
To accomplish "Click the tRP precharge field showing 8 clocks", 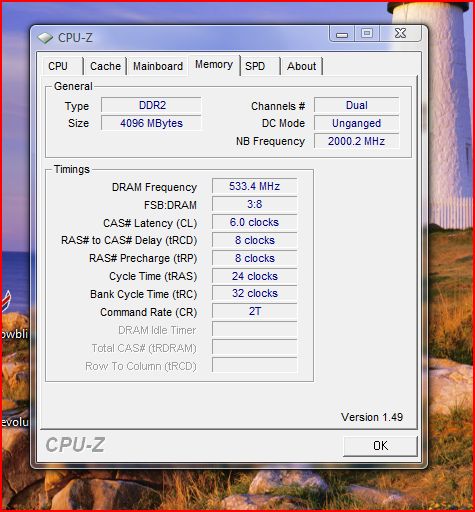I will click(254, 258).
